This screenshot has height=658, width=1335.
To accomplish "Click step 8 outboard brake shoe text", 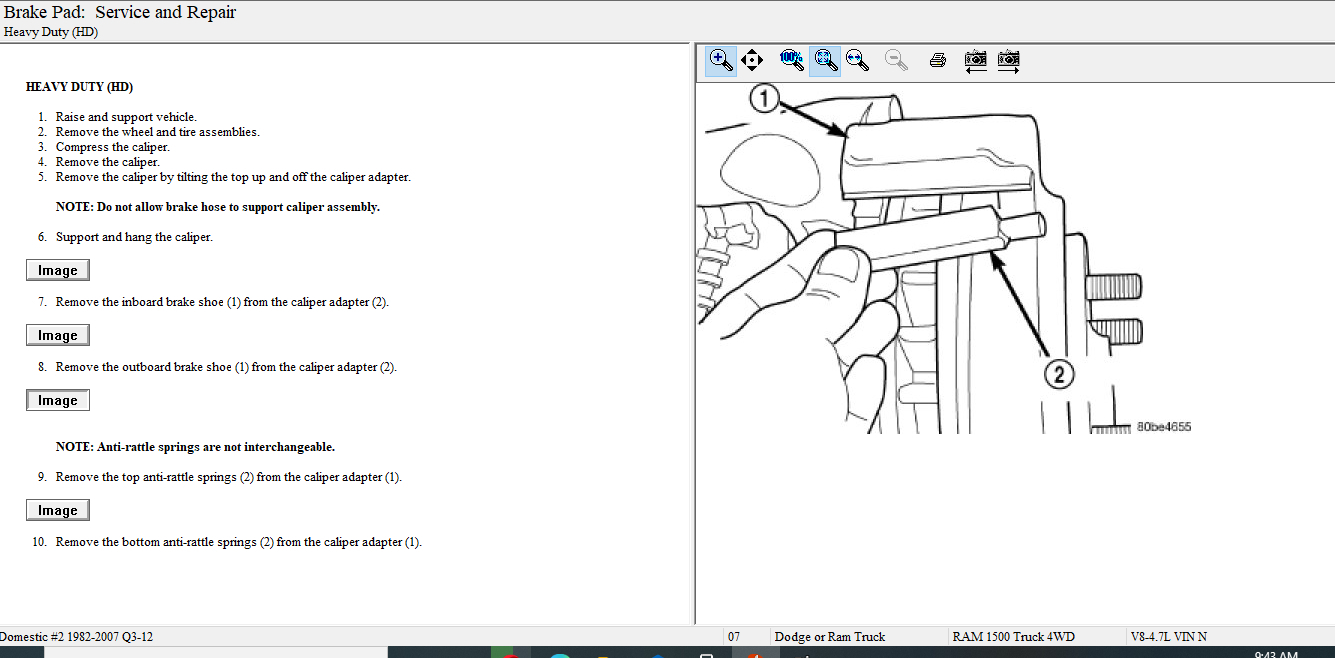I will (x=226, y=367).
